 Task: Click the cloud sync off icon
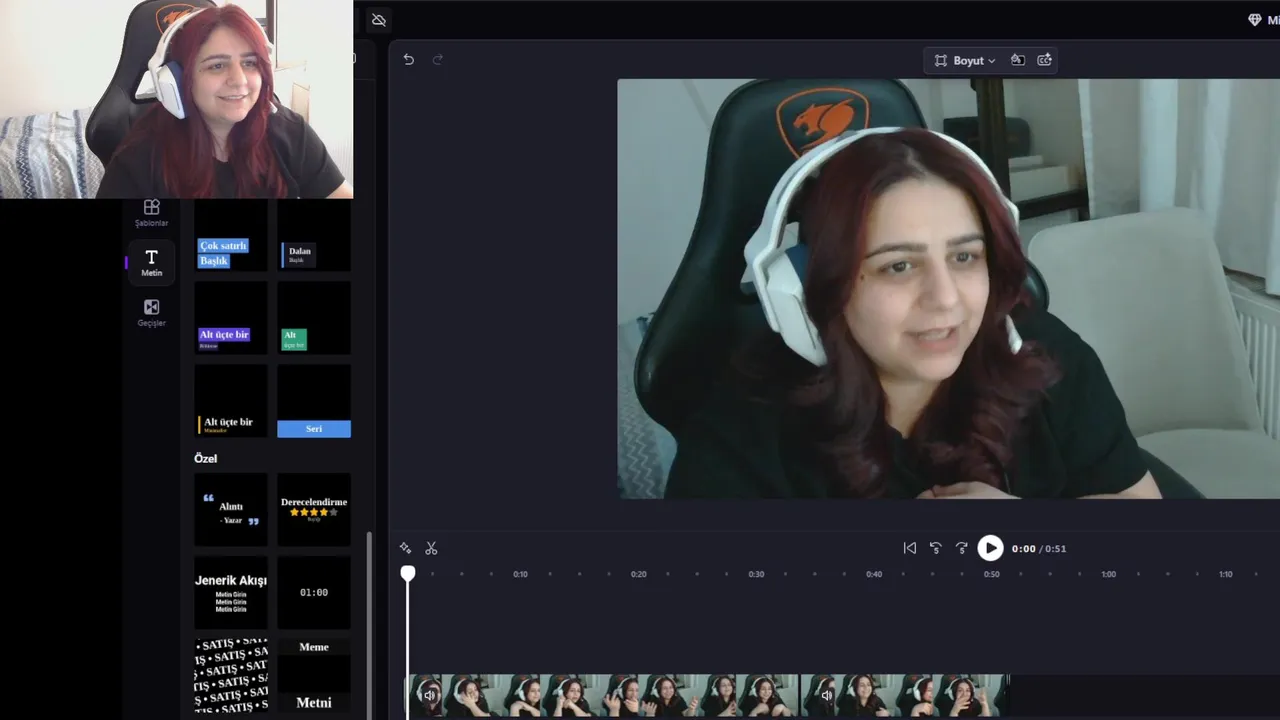(x=378, y=20)
